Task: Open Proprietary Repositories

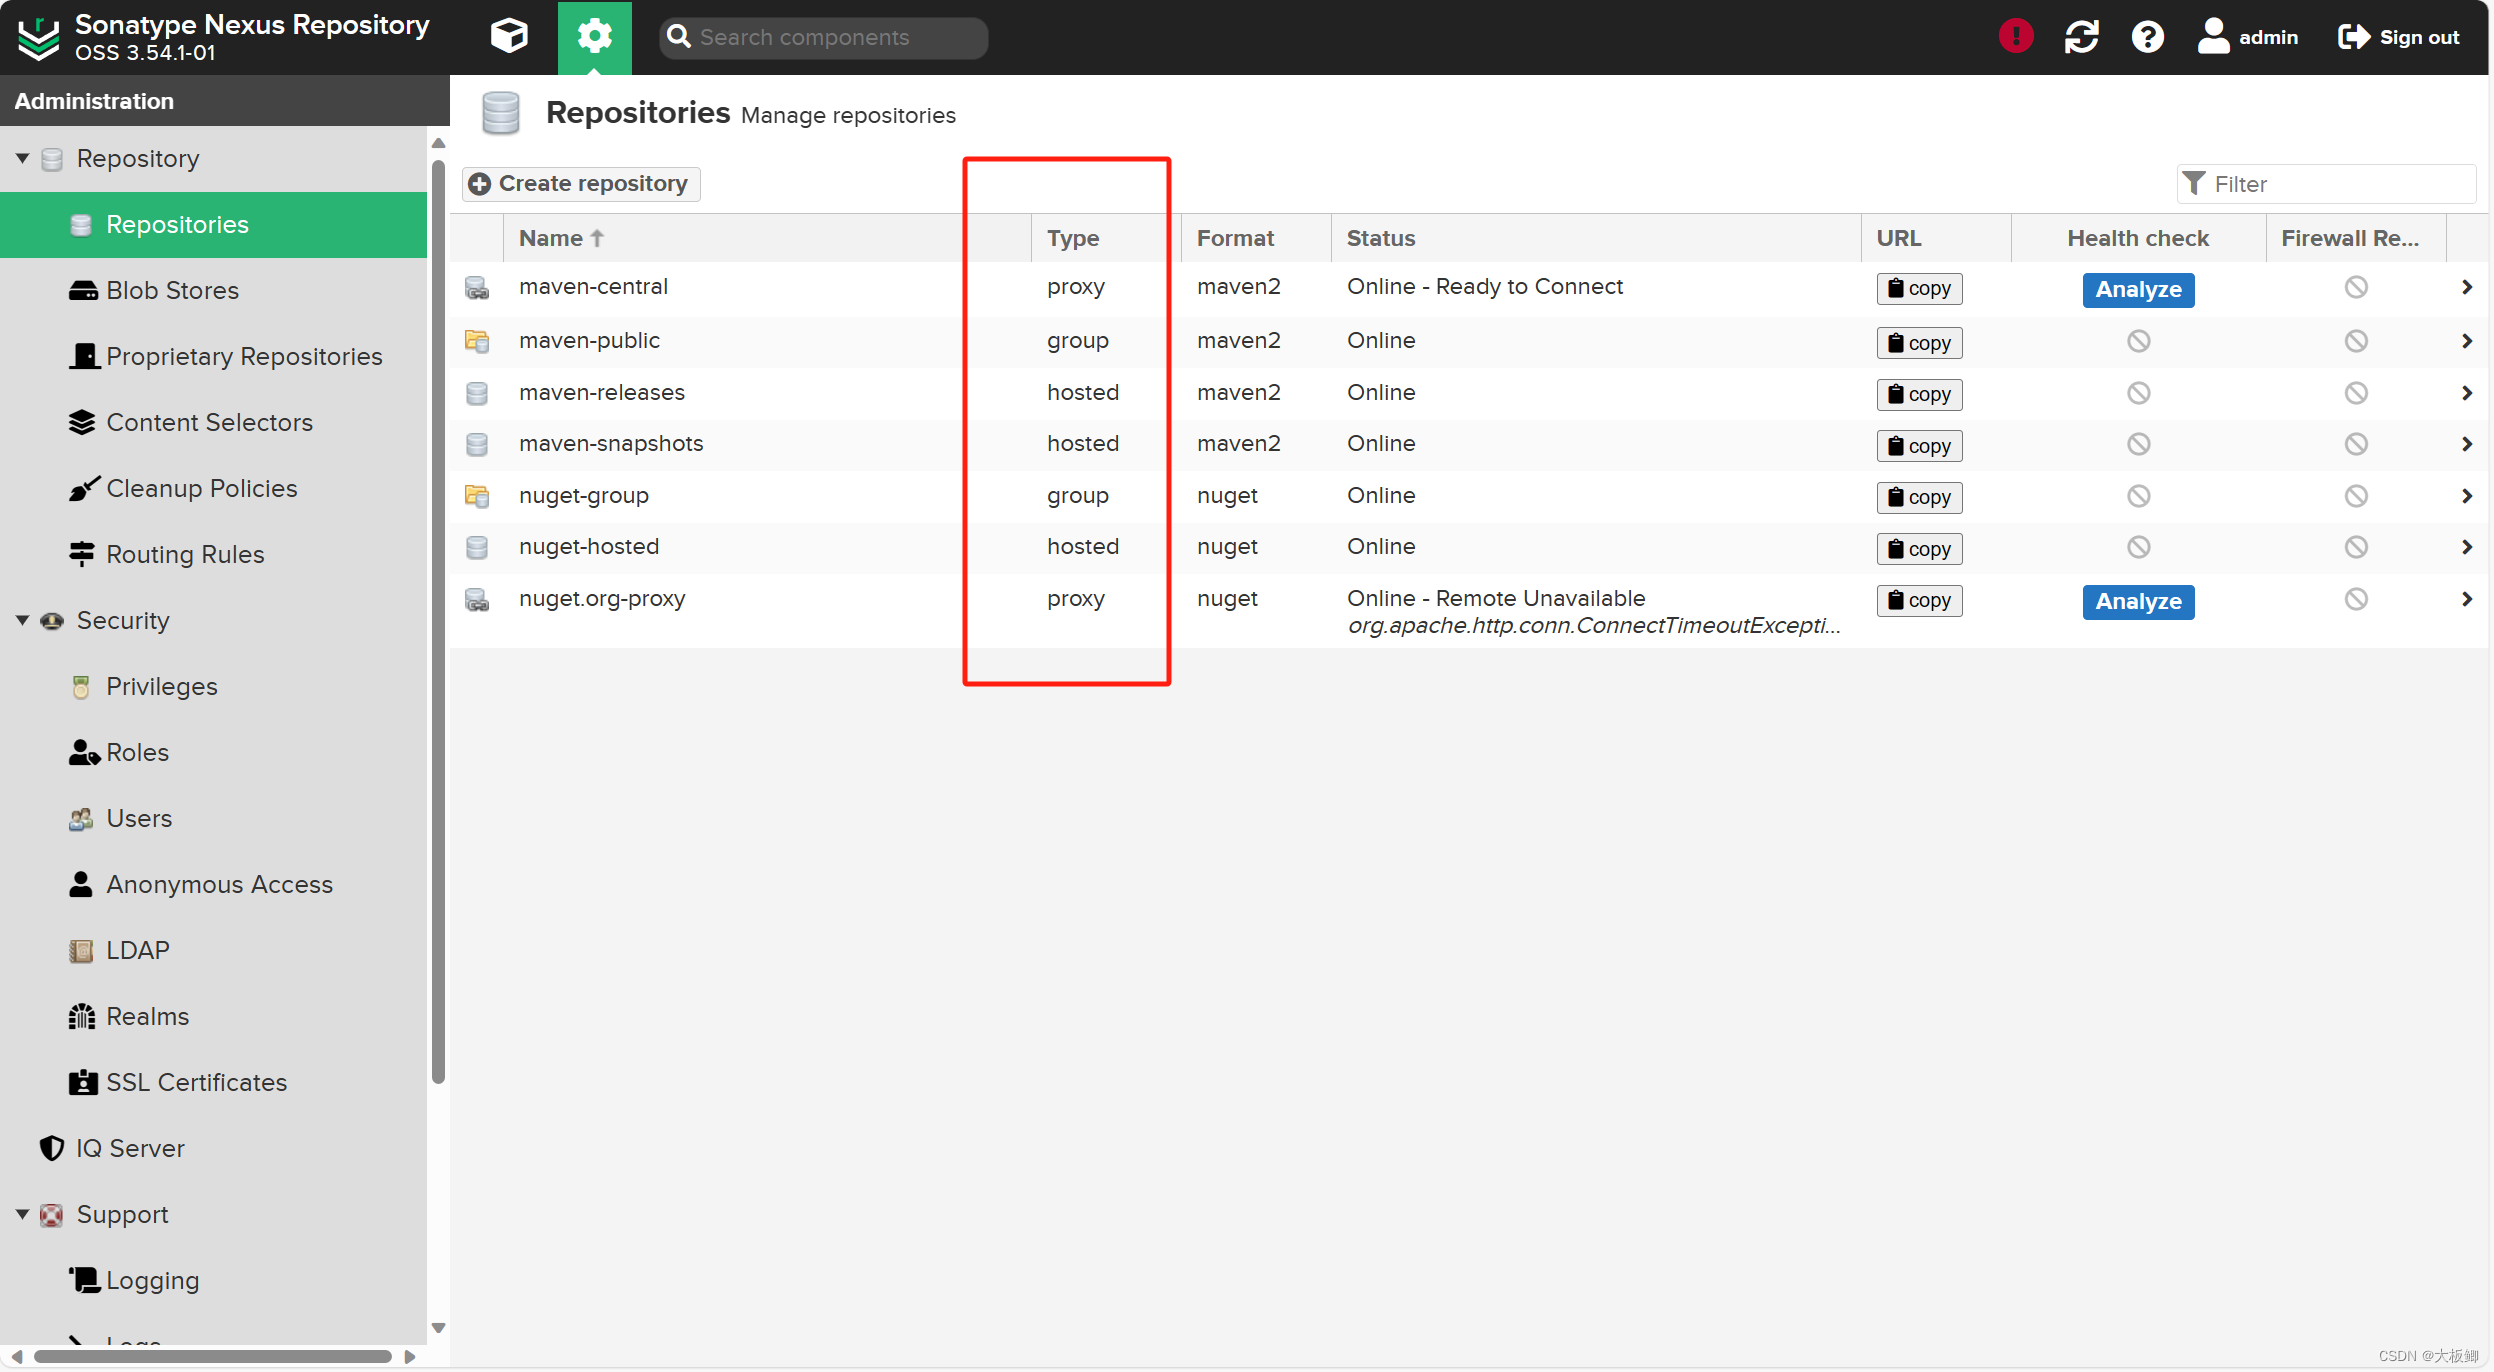Action: click(x=213, y=356)
